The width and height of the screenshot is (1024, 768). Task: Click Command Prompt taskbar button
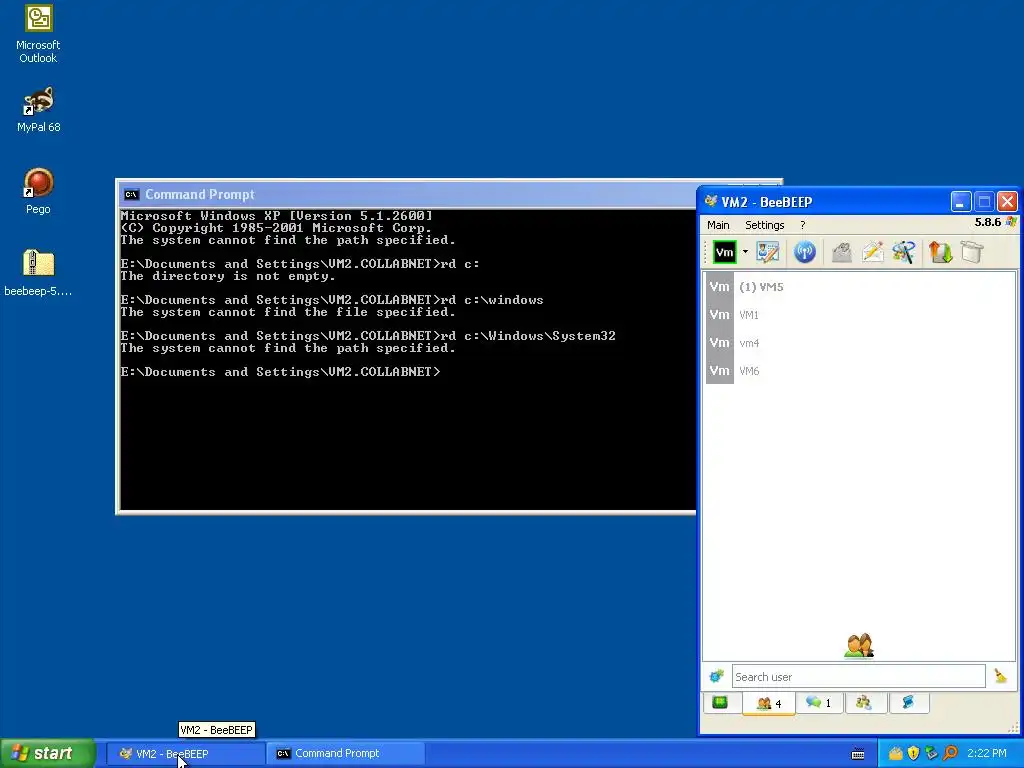click(x=346, y=754)
